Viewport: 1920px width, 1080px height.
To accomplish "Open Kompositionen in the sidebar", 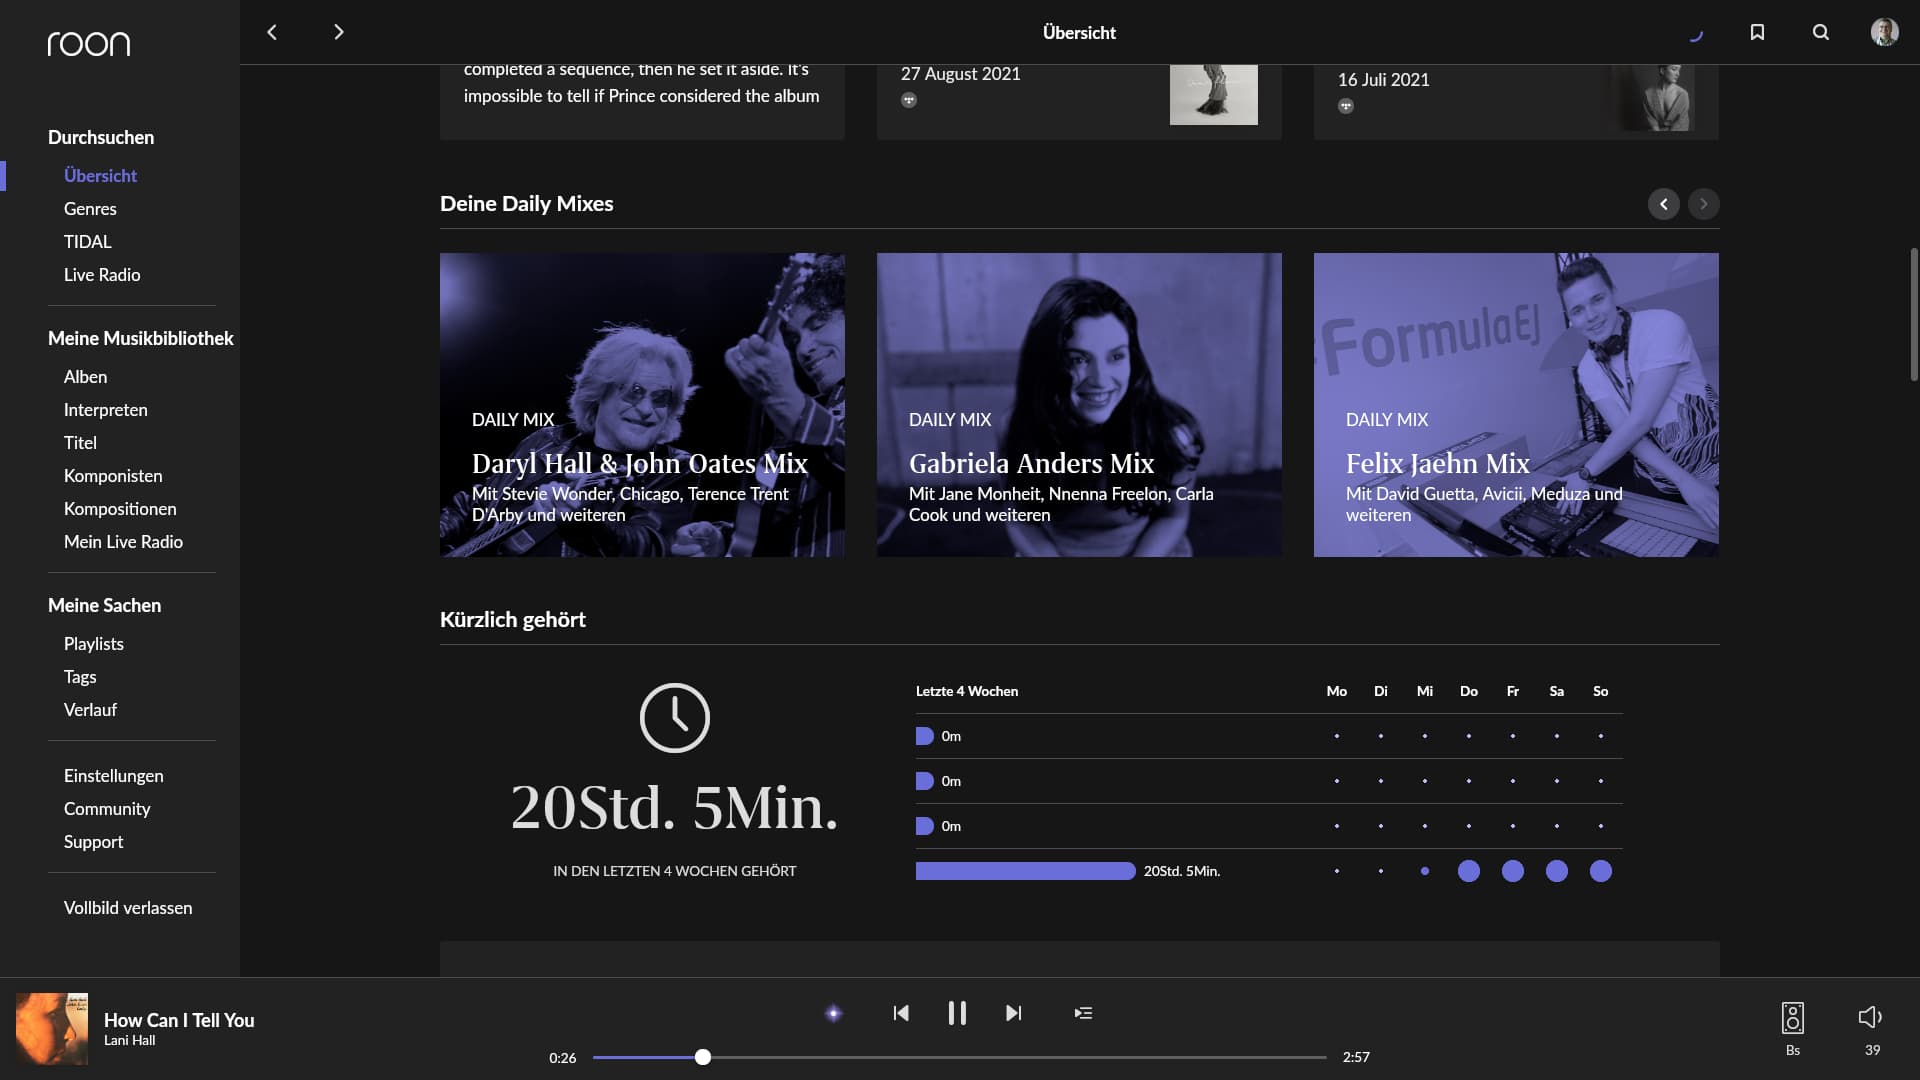I will (120, 509).
